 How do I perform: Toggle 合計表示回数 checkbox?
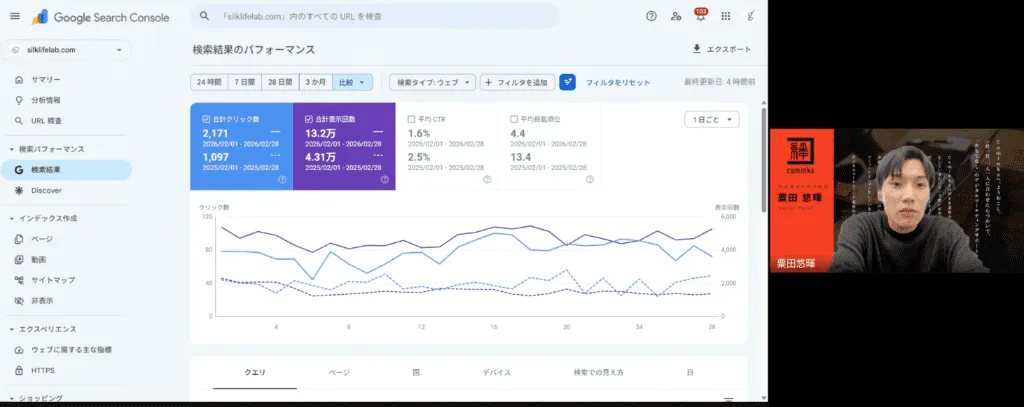(309, 120)
